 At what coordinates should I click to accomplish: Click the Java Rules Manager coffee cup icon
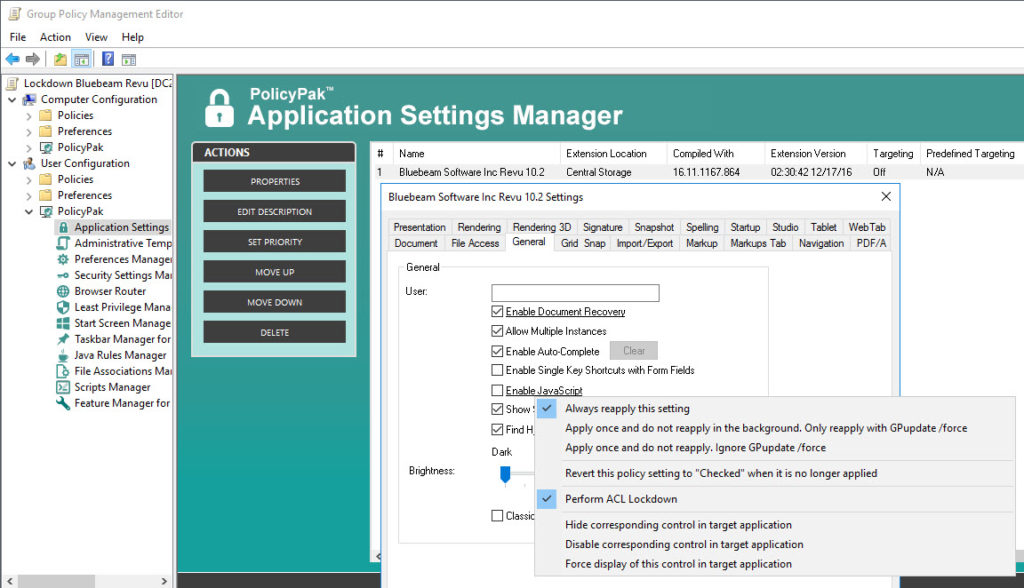click(63, 355)
